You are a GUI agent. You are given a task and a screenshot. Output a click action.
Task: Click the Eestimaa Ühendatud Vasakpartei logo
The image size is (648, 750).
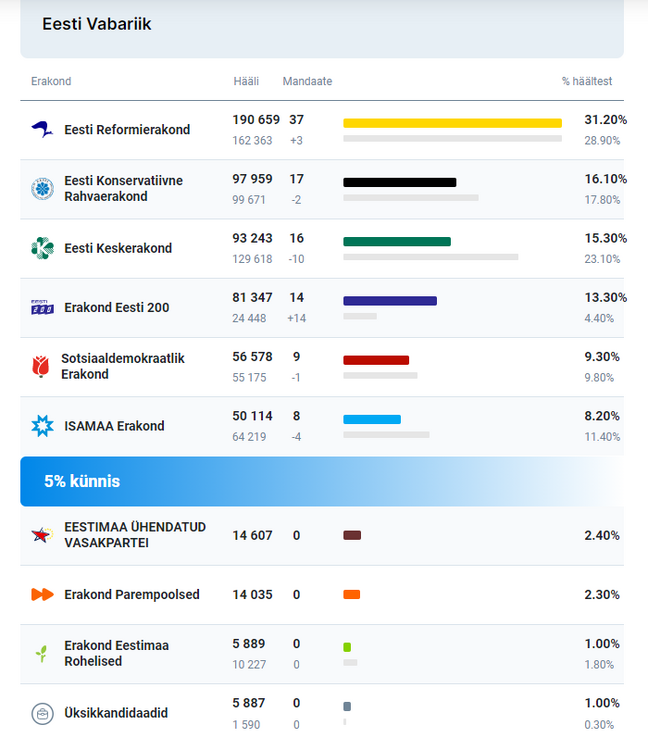click(42, 535)
